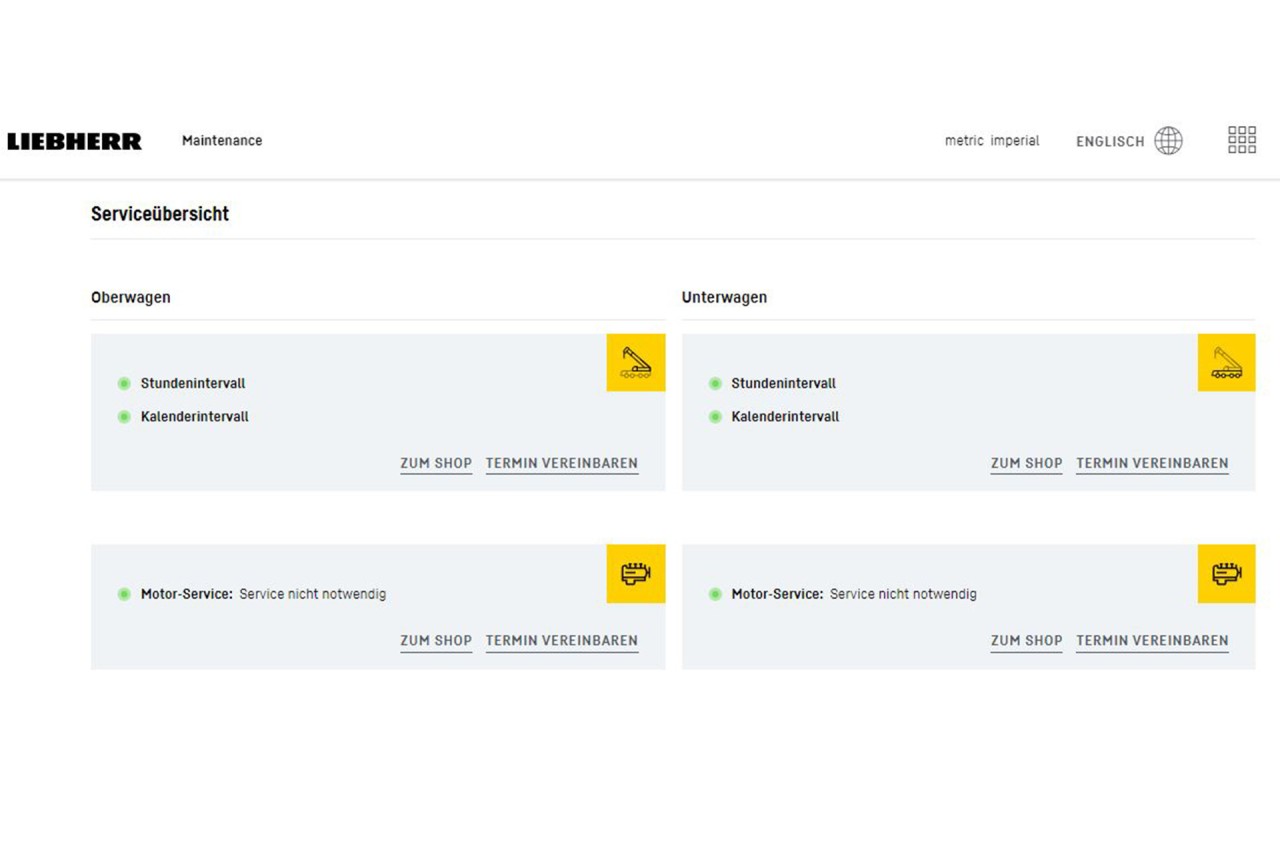Switch units to metric

tap(964, 141)
